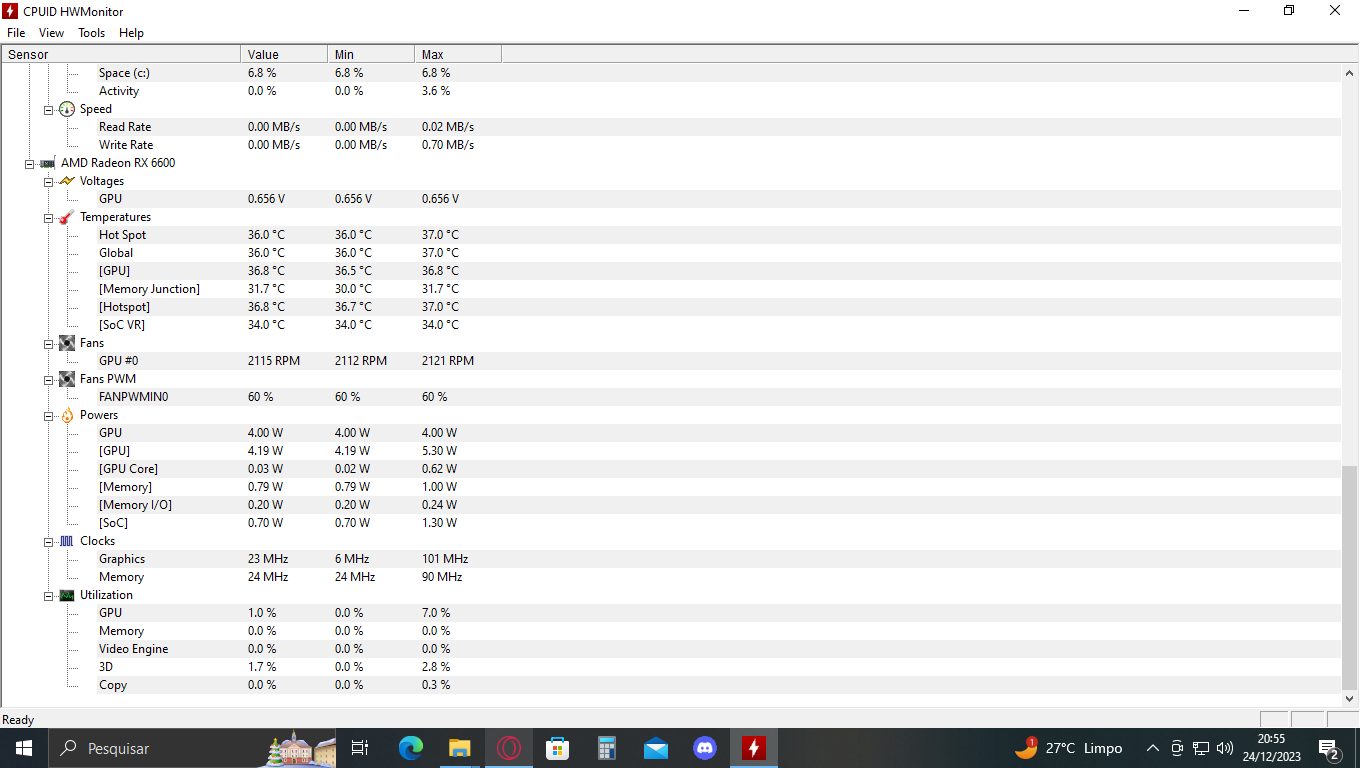Image resolution: width=1360 pixels, height=768 pixels.
Task: Click the 101 MHz Graphics max value
Action: [445, 559]
